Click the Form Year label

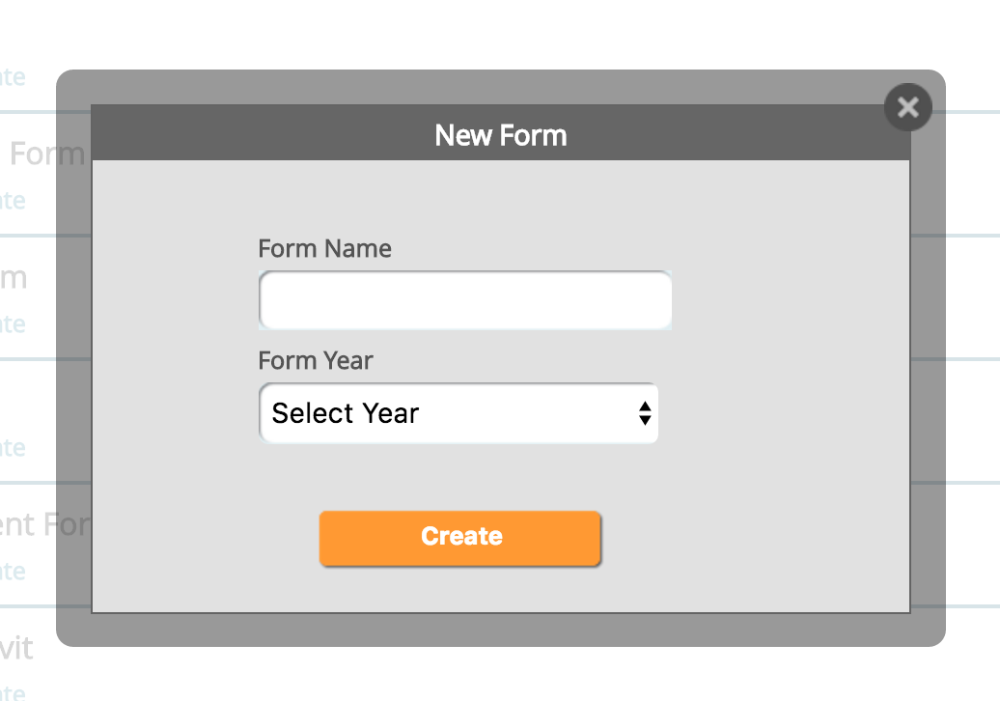(x=316, y=361)
